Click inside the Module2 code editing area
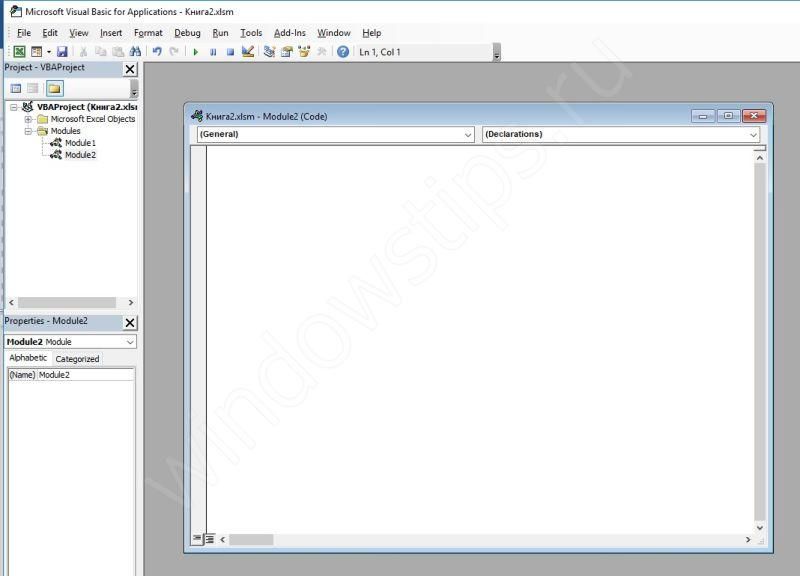 point(480,339)
